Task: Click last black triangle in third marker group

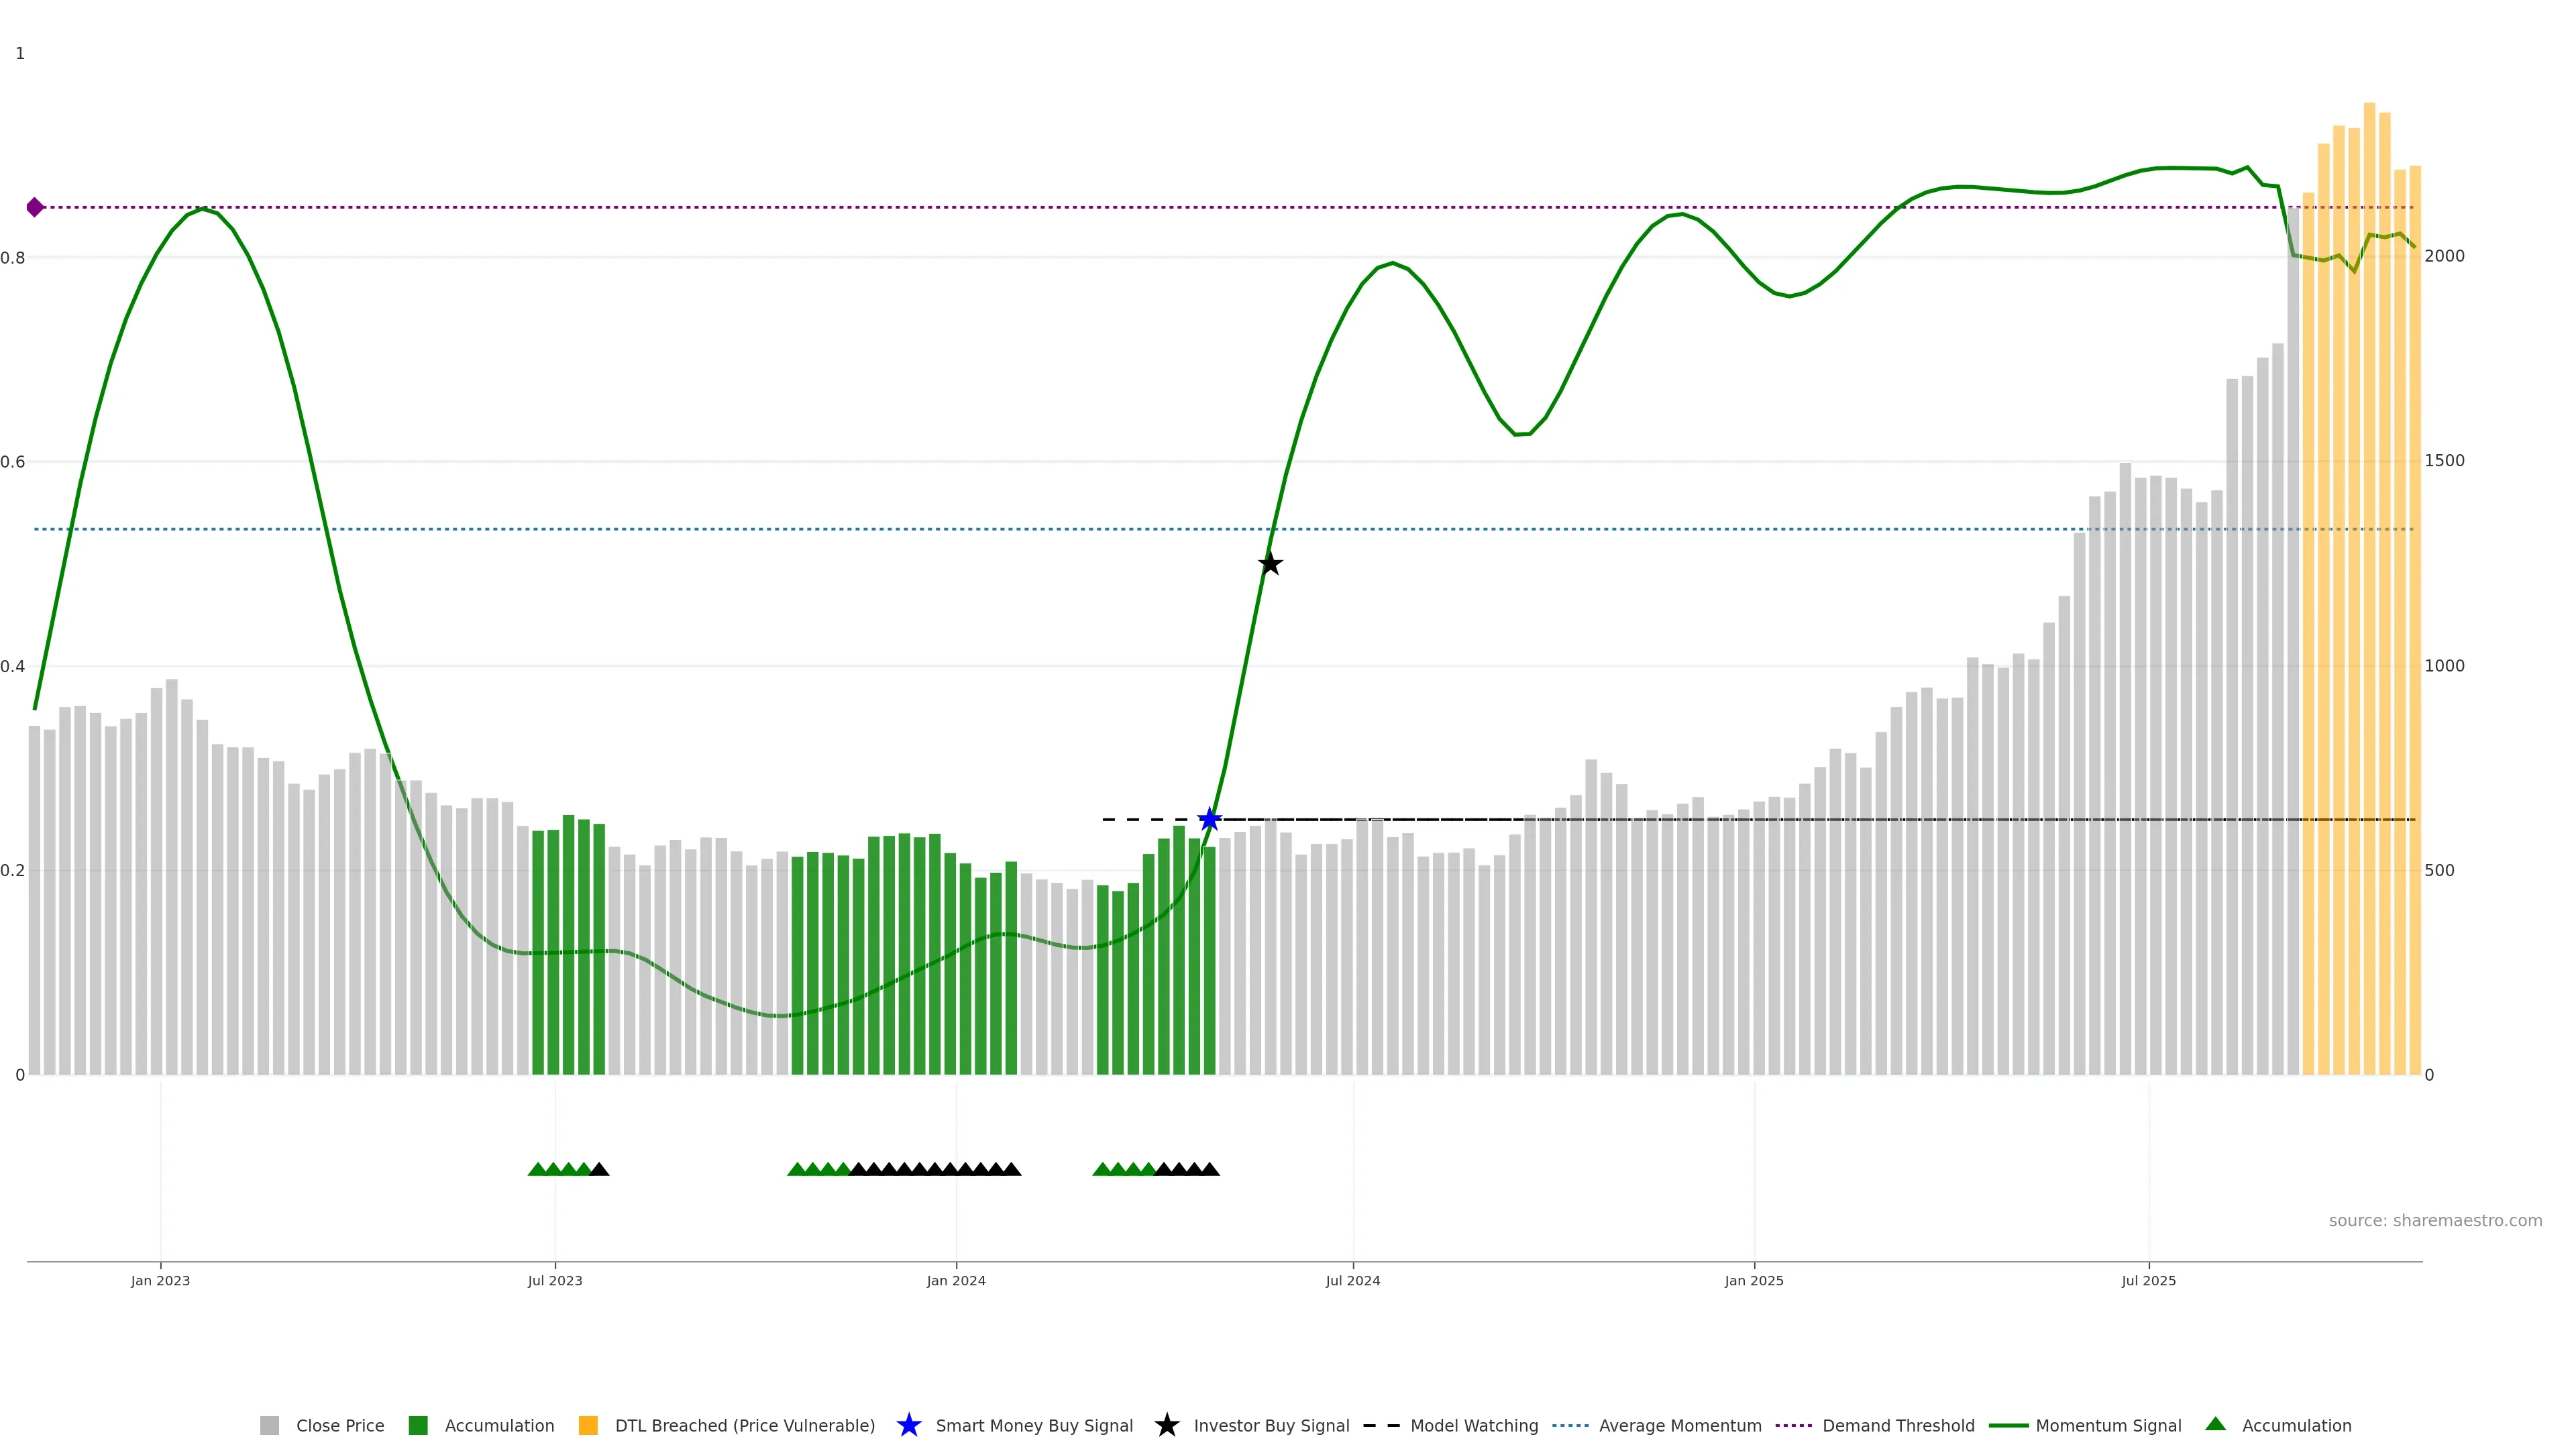Action: [1209, 1169]
